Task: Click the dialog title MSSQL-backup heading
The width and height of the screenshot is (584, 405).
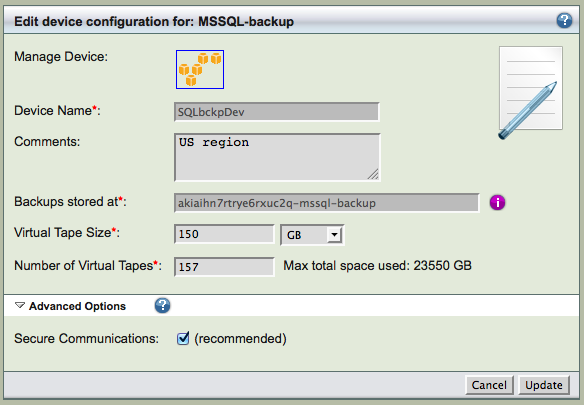Action: tap(154, 21)
